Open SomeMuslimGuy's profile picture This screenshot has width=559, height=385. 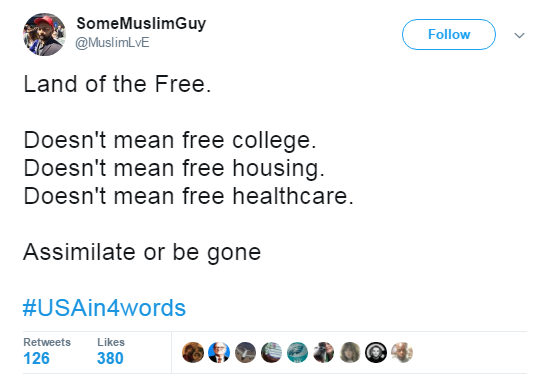pyautogui.click(x=45, y=35)
